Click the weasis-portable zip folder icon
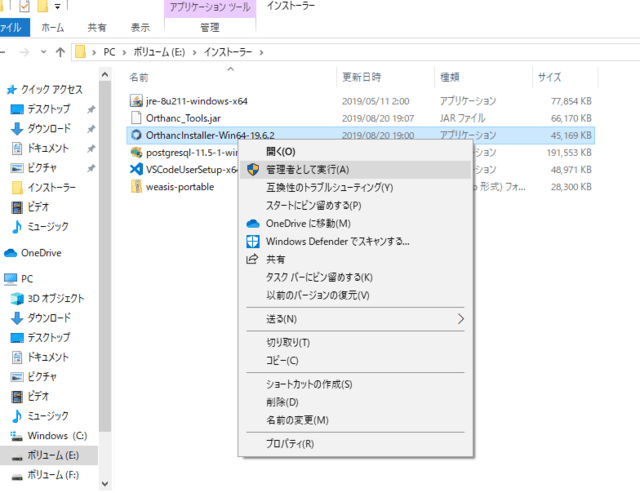 coord(138,187)
